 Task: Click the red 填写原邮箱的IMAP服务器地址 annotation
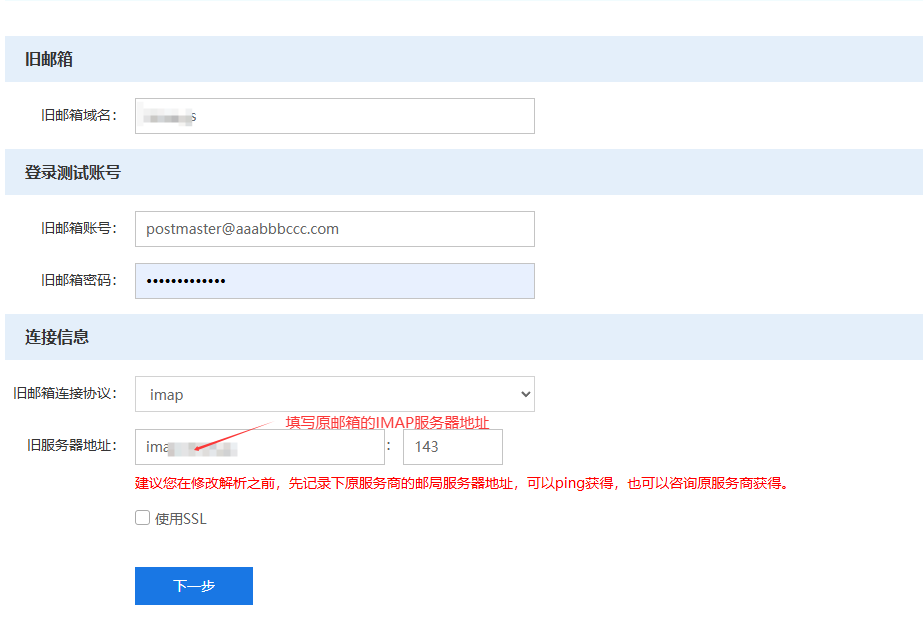tap(387, 422)
